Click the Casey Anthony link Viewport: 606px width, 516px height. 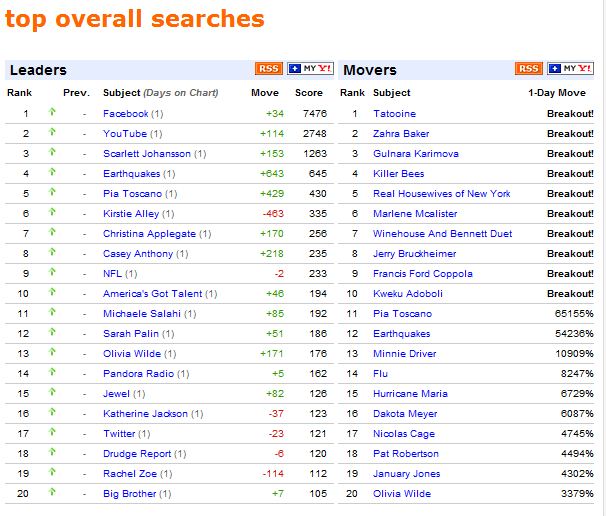click(138, 254)
